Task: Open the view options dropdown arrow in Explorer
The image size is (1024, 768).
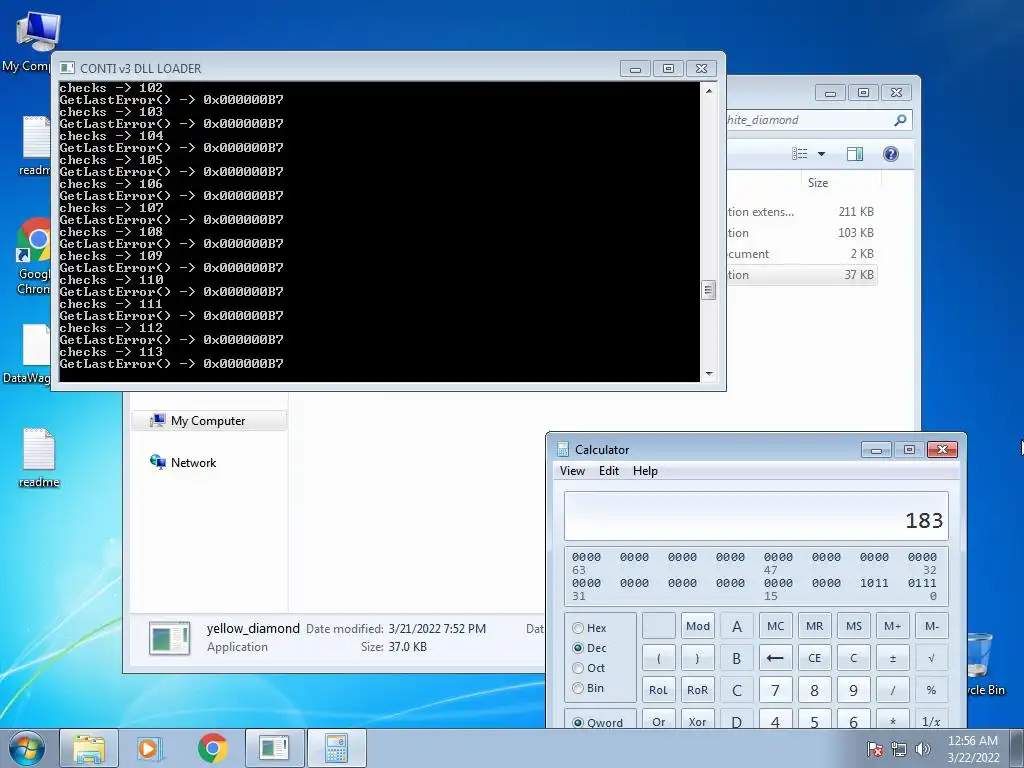Action: [x=821, y=154]
